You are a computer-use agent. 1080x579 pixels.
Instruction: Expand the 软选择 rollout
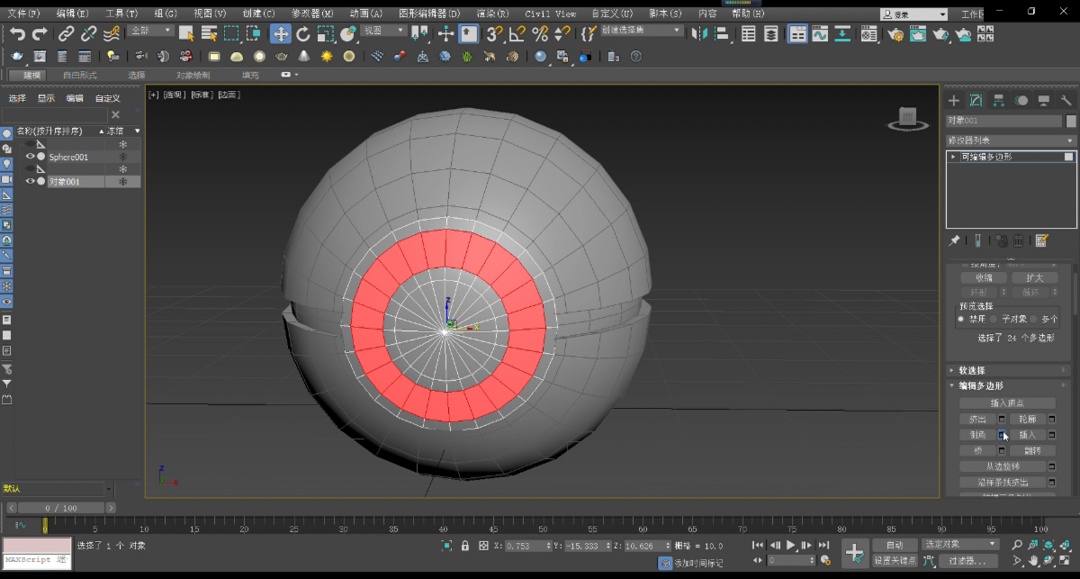(971, 370)
